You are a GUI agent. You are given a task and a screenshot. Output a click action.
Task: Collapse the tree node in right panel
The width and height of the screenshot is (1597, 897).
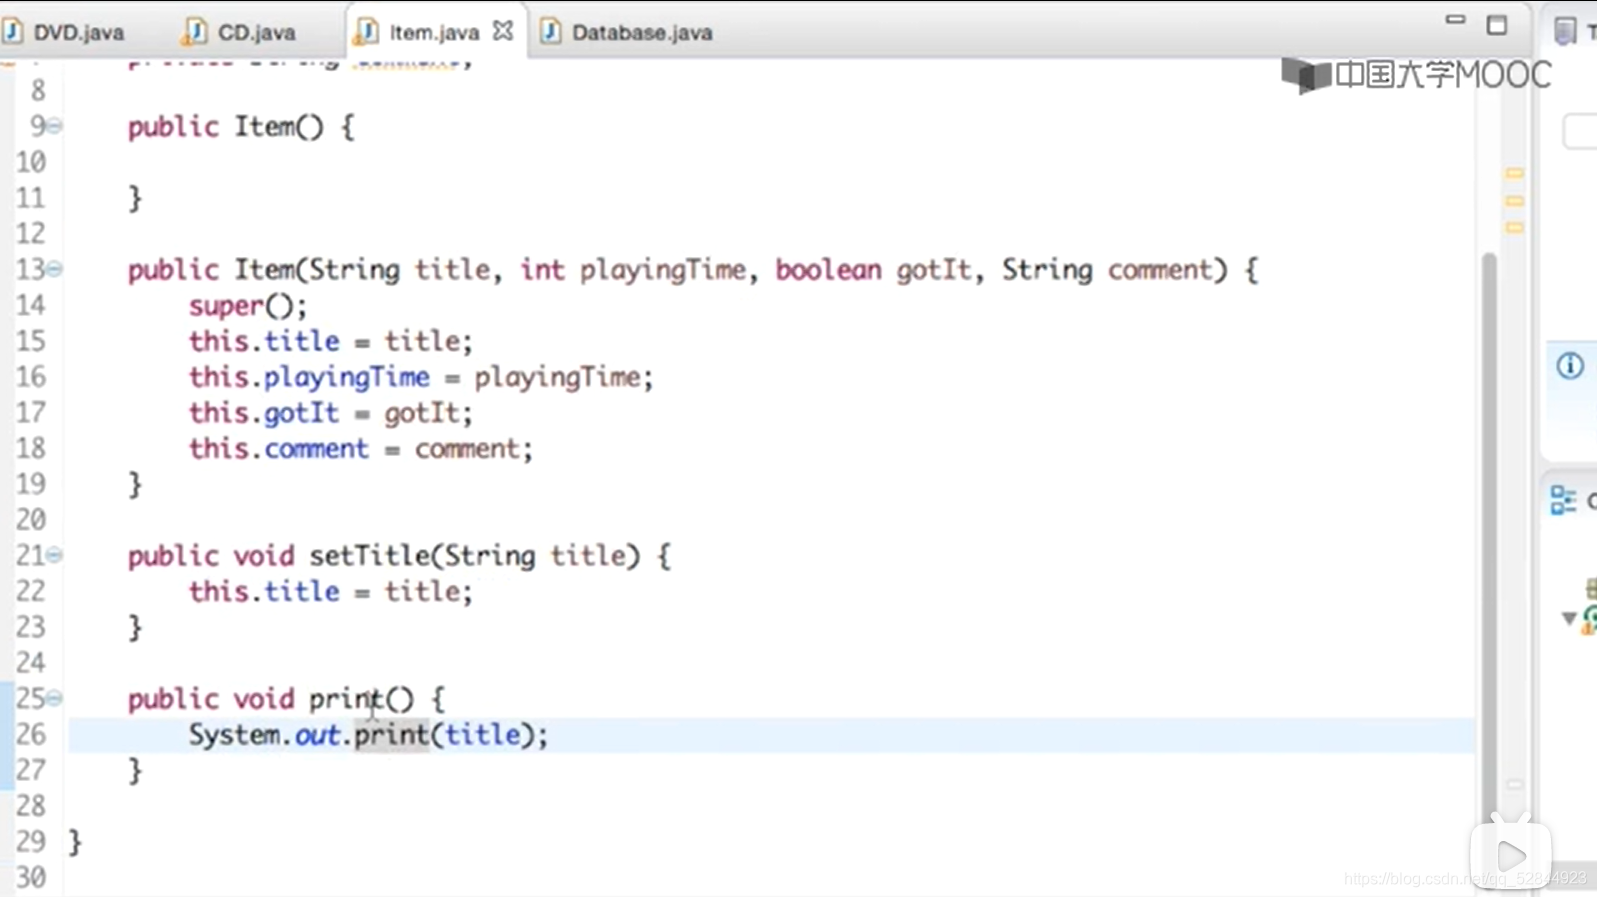(1569, 619)
